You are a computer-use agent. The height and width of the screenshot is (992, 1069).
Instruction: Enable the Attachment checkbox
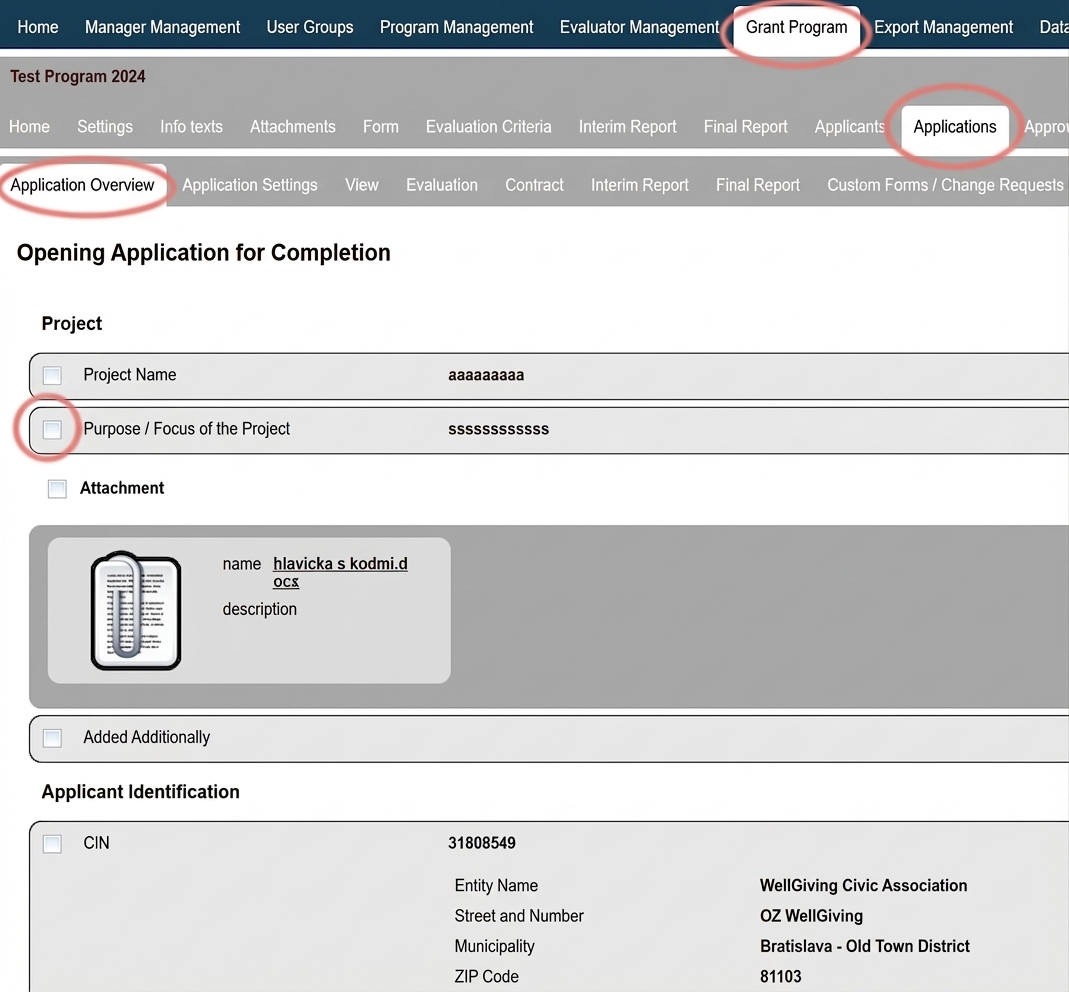pyautogui.click(x=57, y=489)
